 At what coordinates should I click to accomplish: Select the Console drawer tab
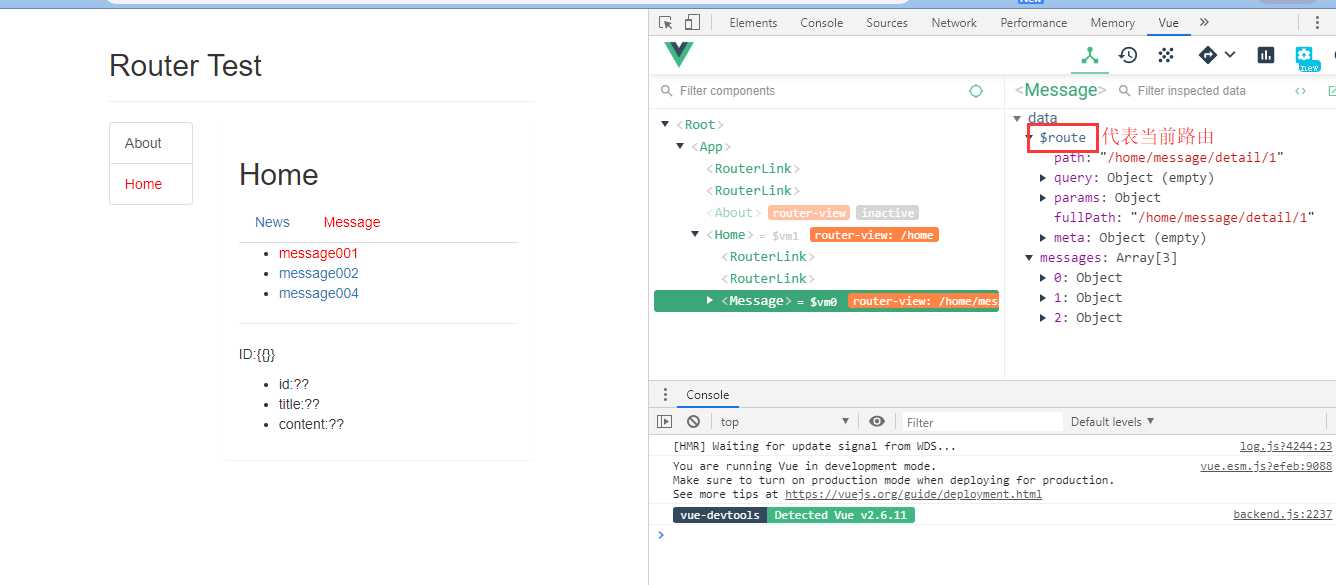[x=708, y=395]
